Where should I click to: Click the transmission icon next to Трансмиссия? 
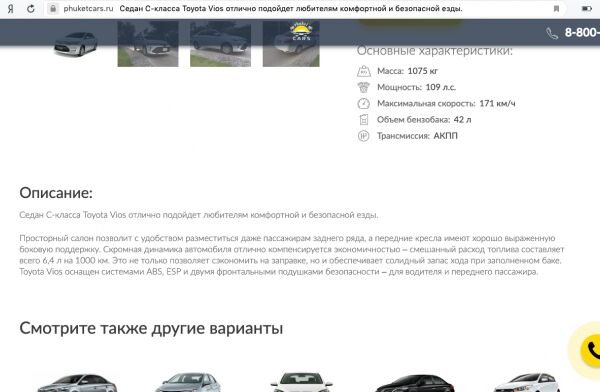[364, 136]
